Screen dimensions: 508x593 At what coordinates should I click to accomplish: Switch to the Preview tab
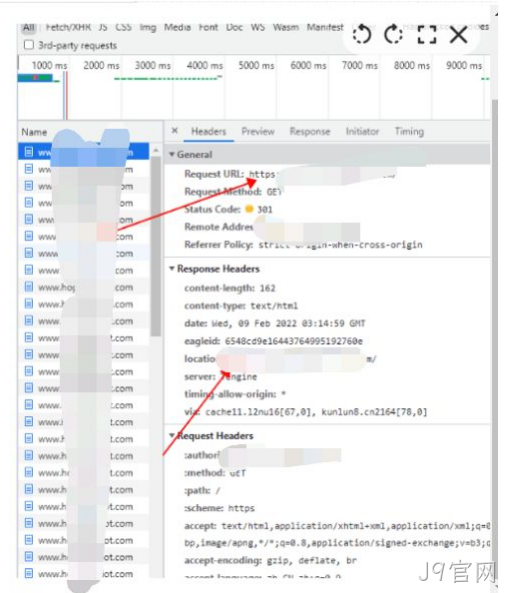(x=258, y=131)
